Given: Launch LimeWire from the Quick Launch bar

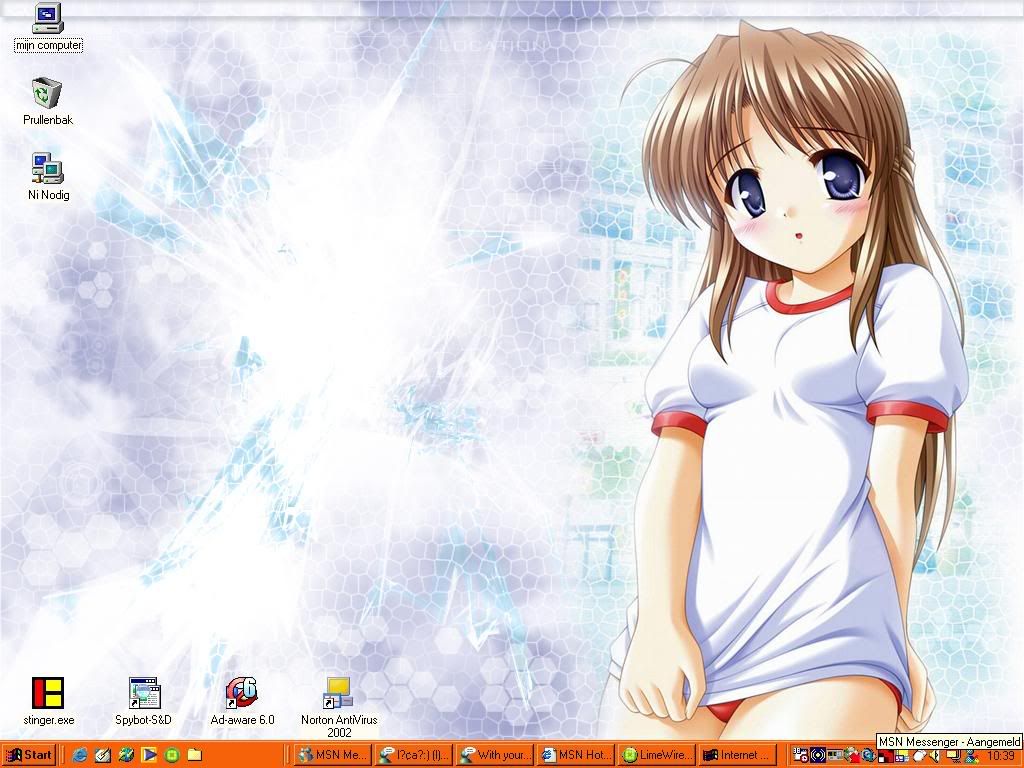Looking at the screenshot, I should pyautogui.click(x=172, y=755).
